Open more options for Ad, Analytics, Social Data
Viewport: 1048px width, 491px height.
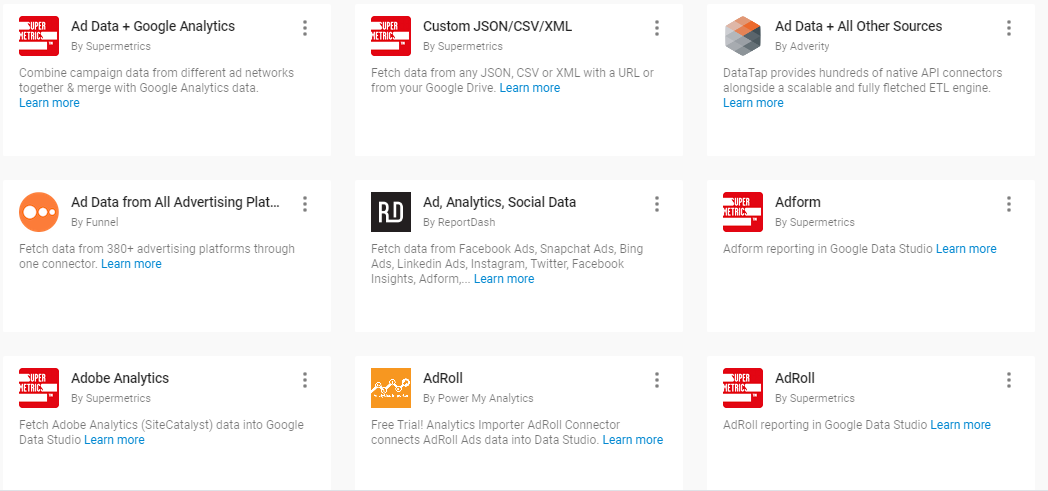click(657, 204)
